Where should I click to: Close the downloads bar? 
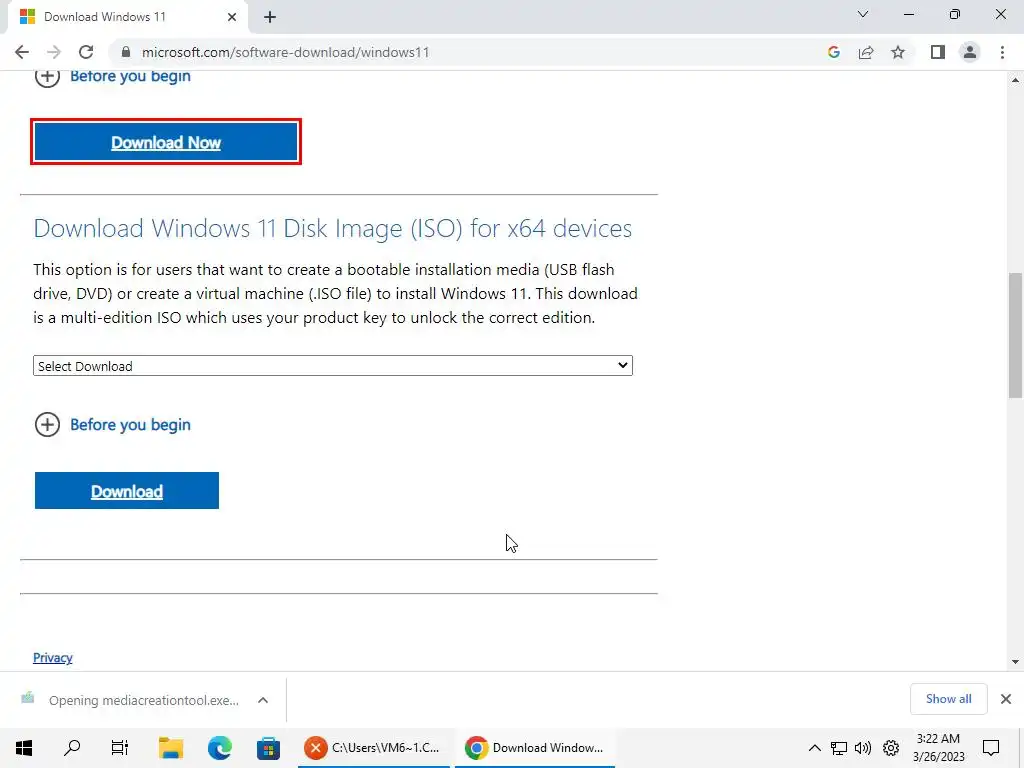[x=1006, y=699]
